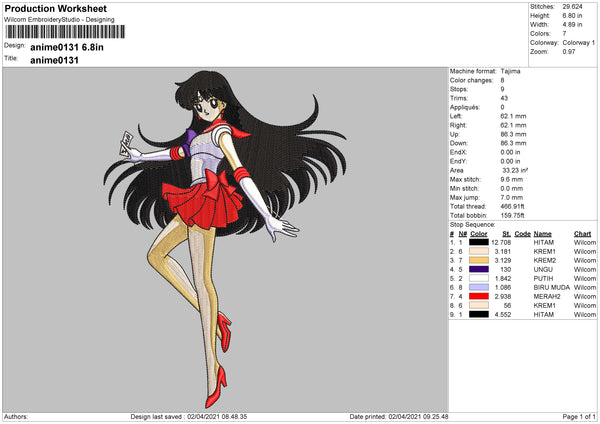Select the UNGU purple color swatch
The image size is (600, 424).
[x=479, y=269]
